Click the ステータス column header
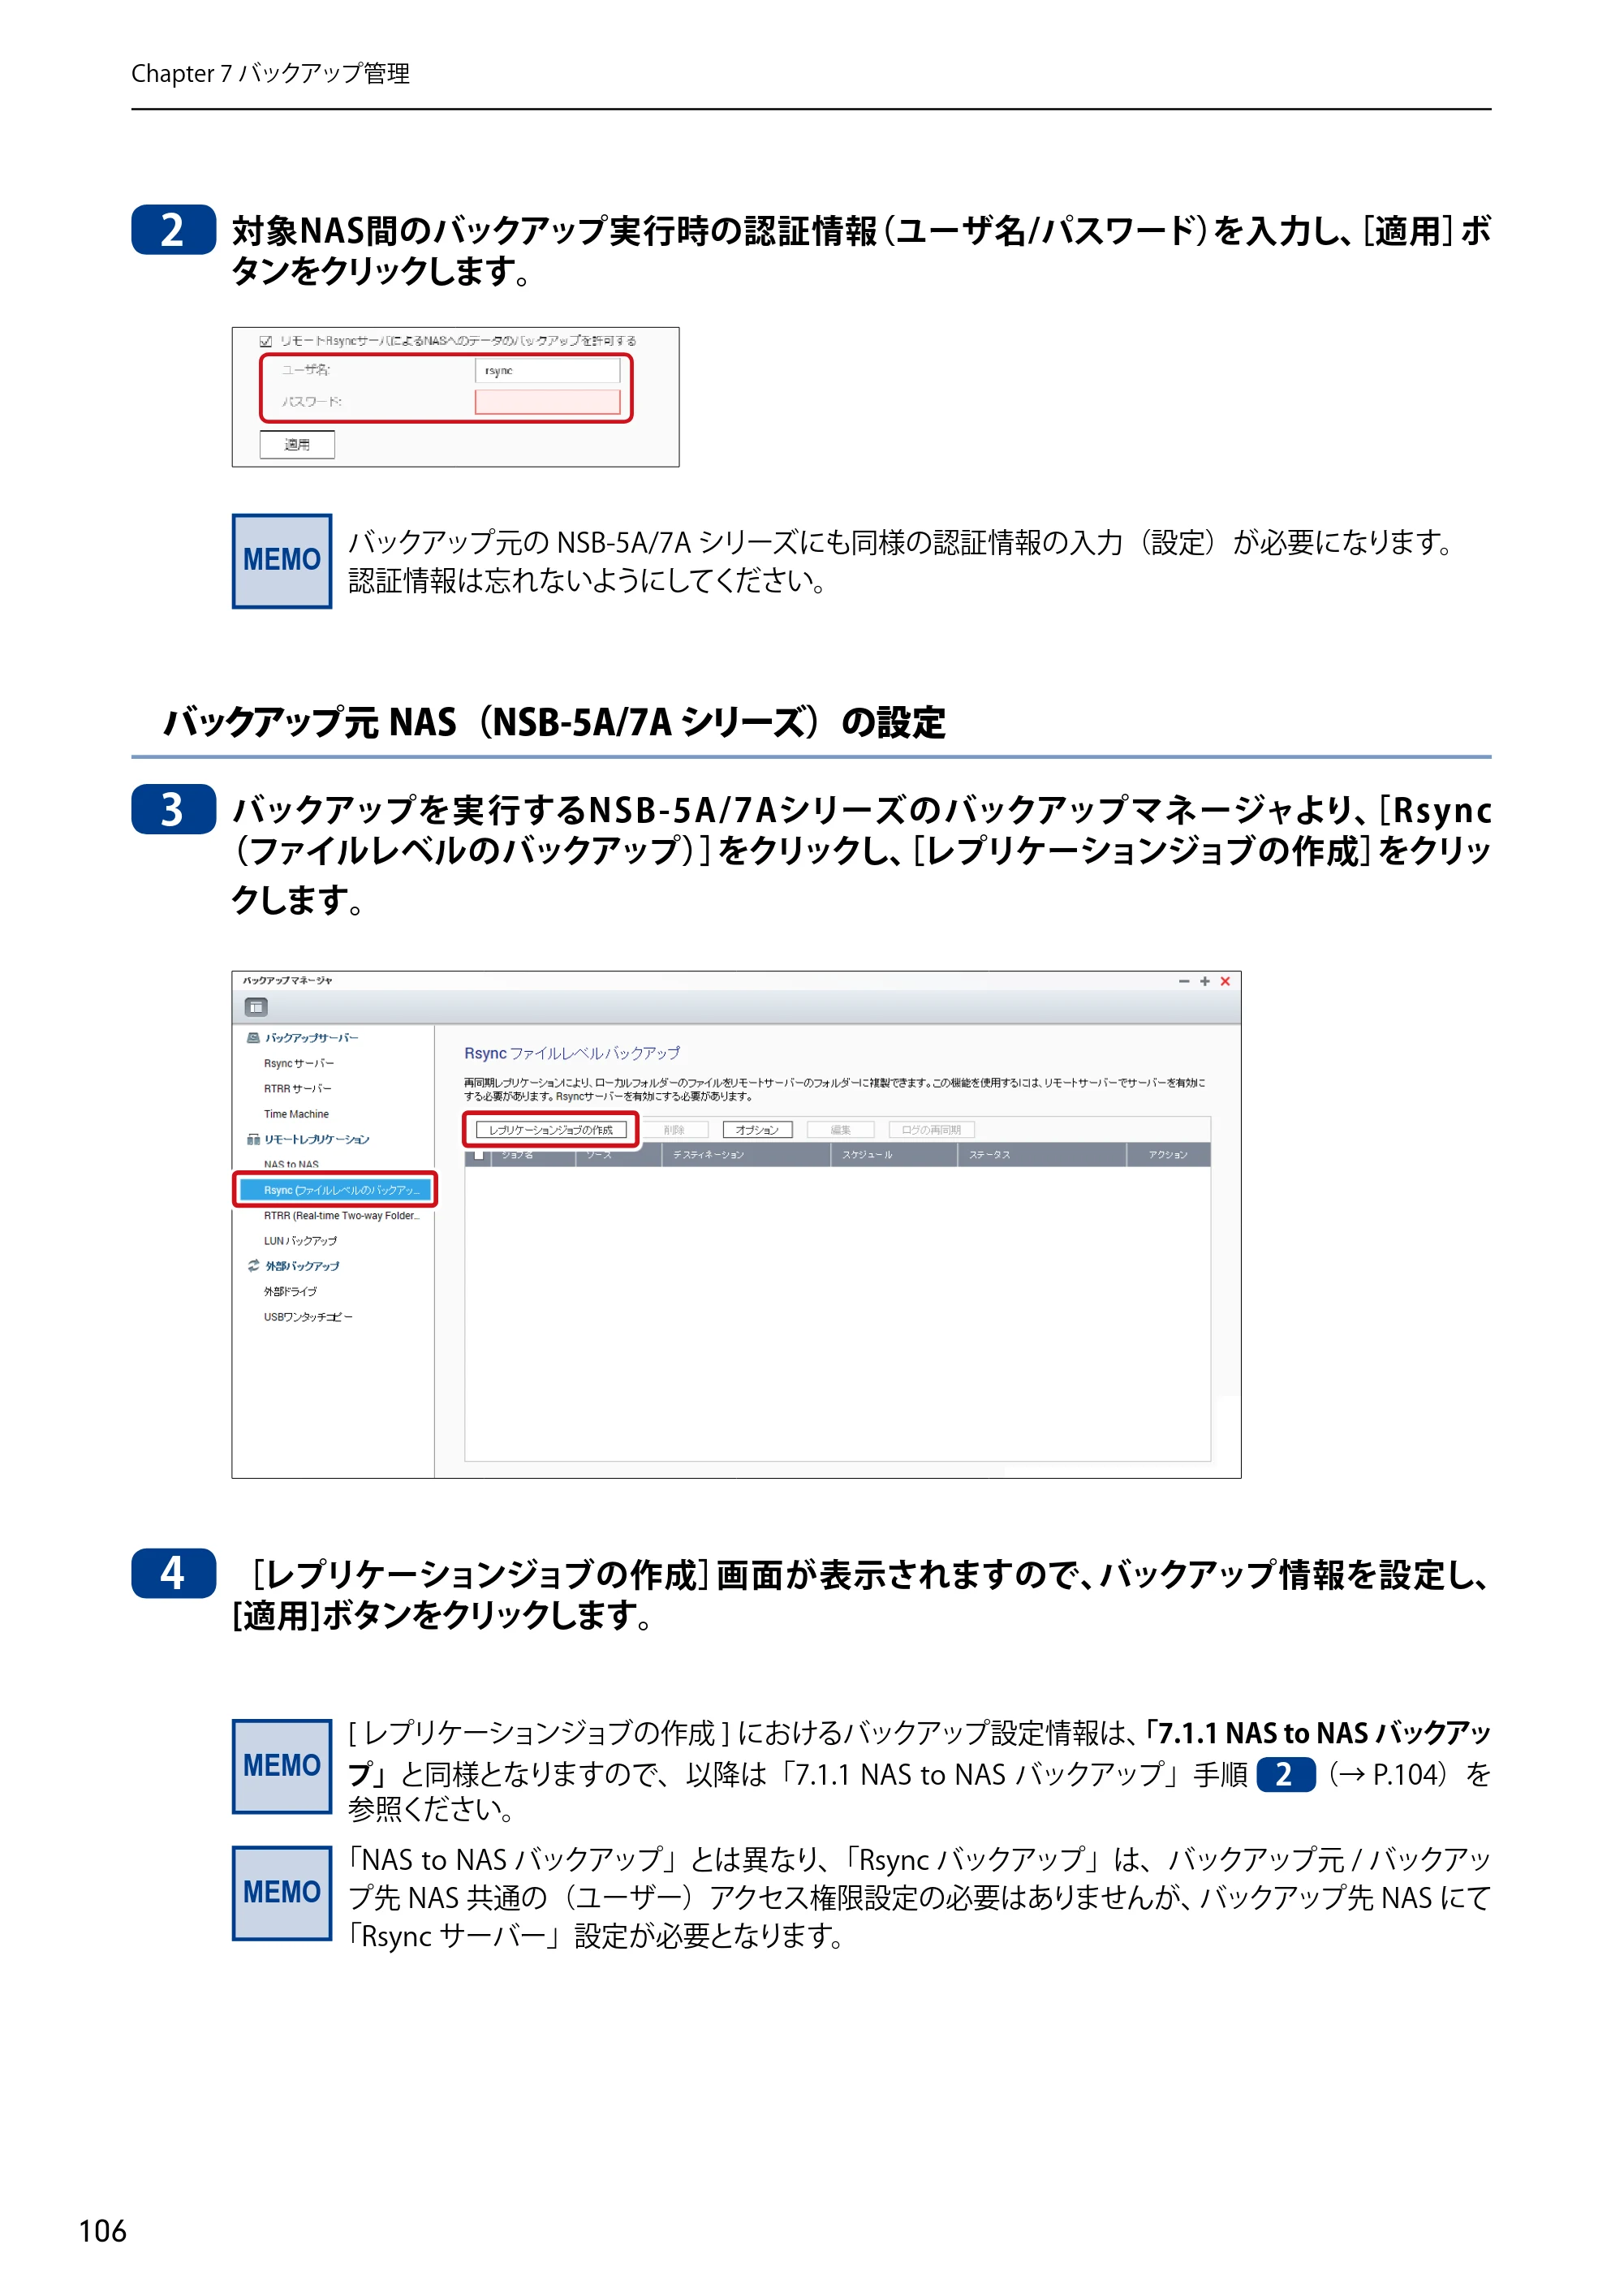 1041,1155
